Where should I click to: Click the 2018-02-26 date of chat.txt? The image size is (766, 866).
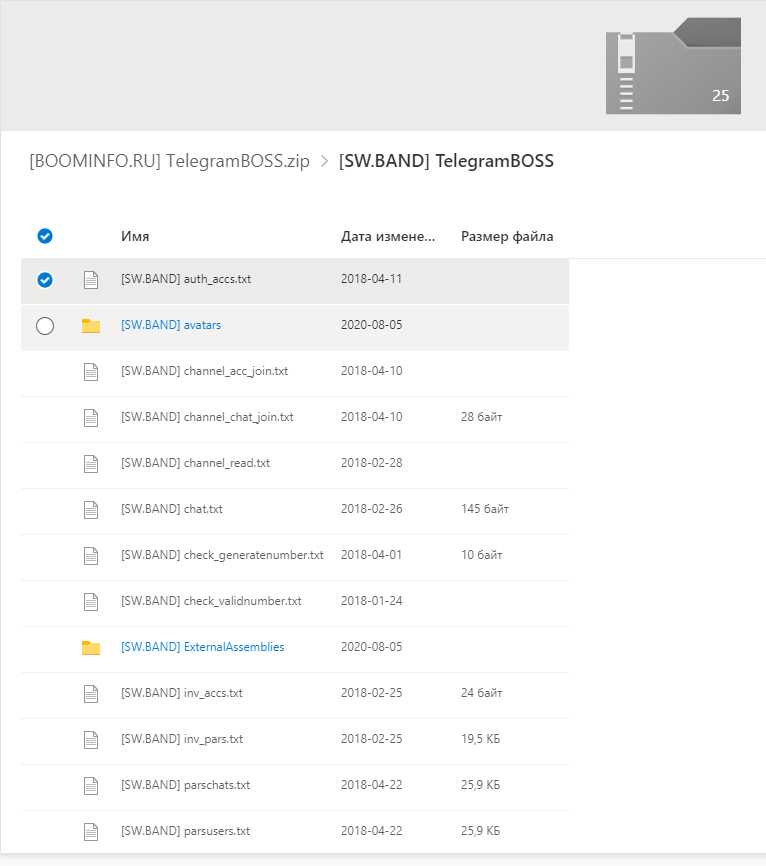(371, 509)
